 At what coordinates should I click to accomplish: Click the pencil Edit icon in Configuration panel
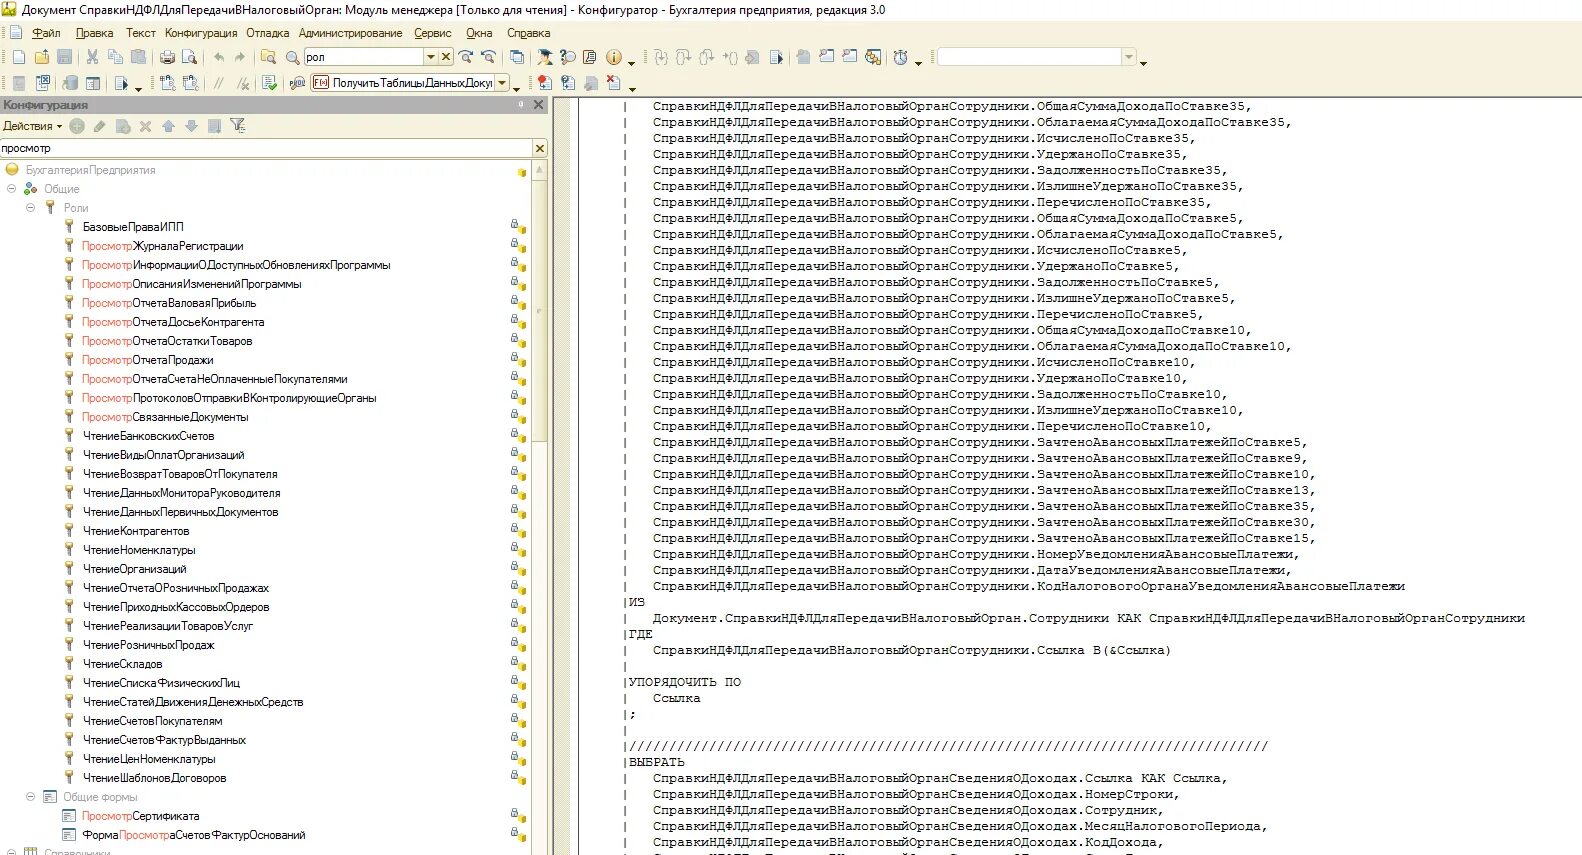99,126
